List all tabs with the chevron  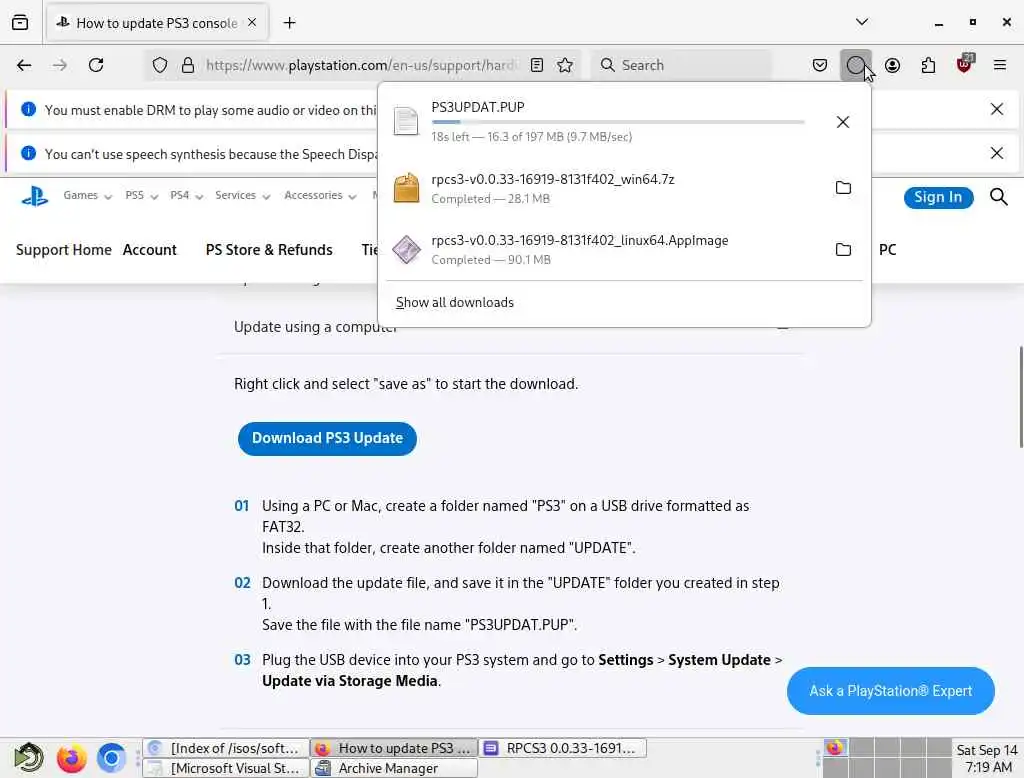click(862, 22)
